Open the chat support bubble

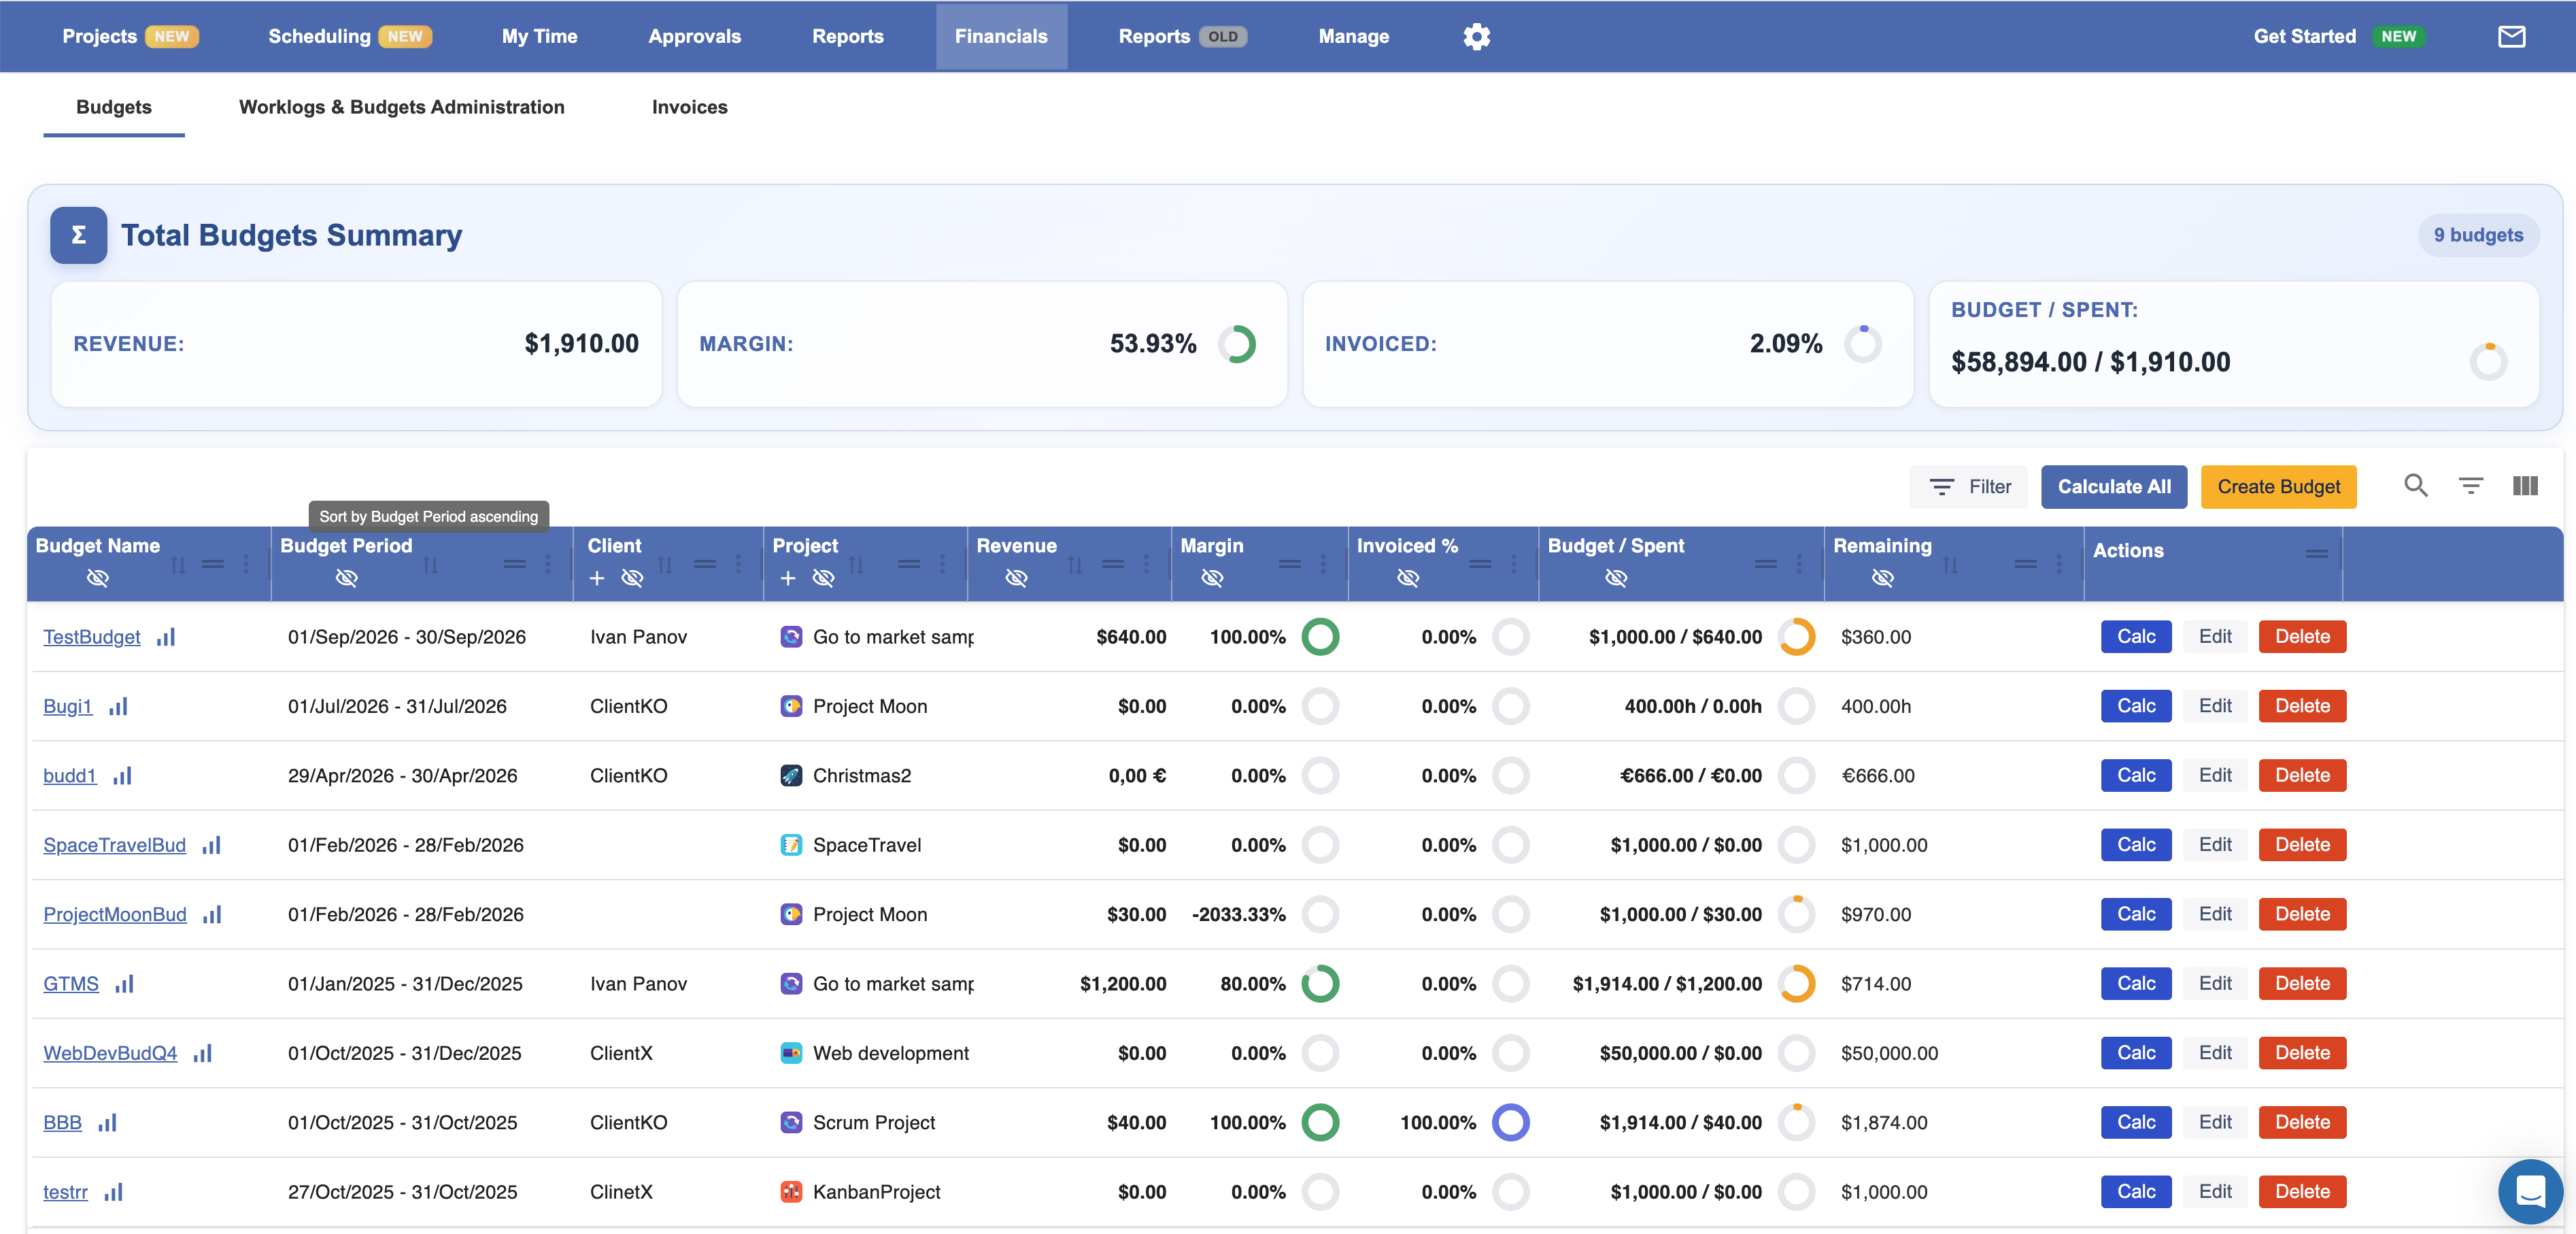[x=2530, y=1191]
